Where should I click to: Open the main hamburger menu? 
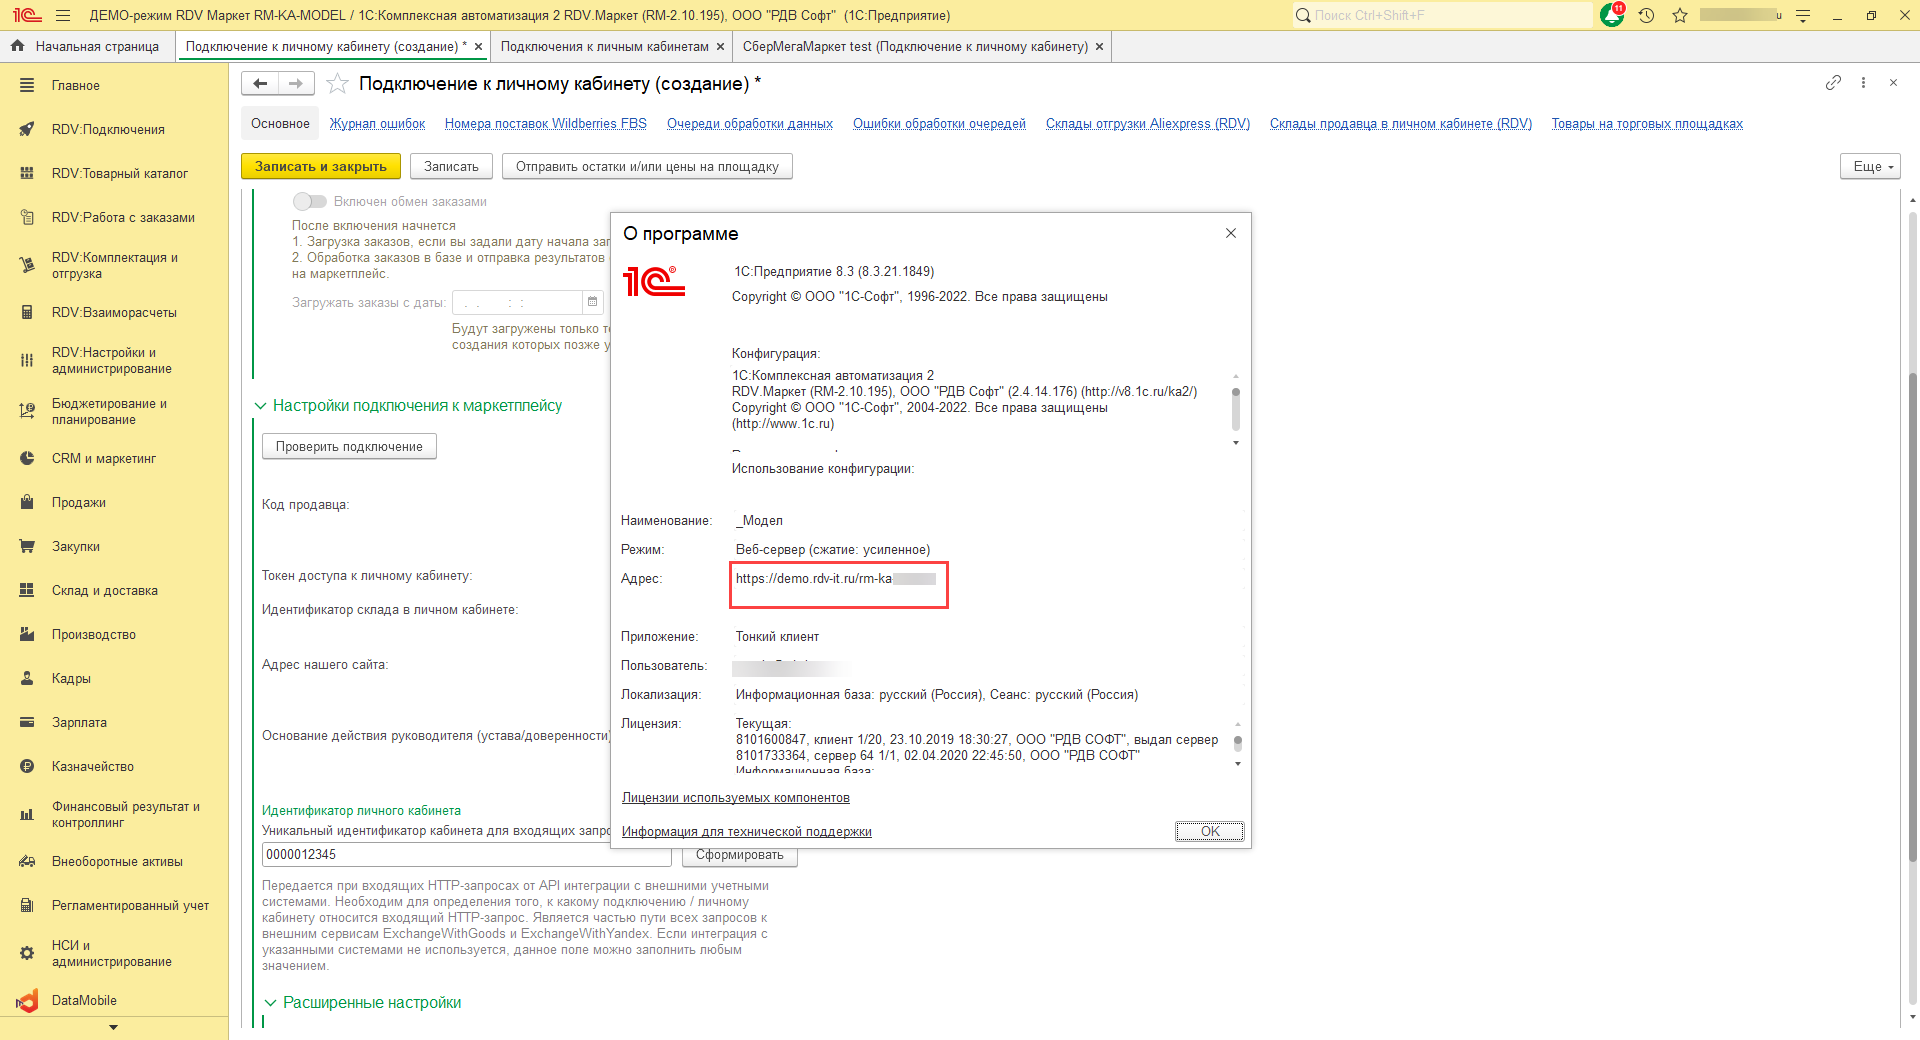(x=63, y=15)
